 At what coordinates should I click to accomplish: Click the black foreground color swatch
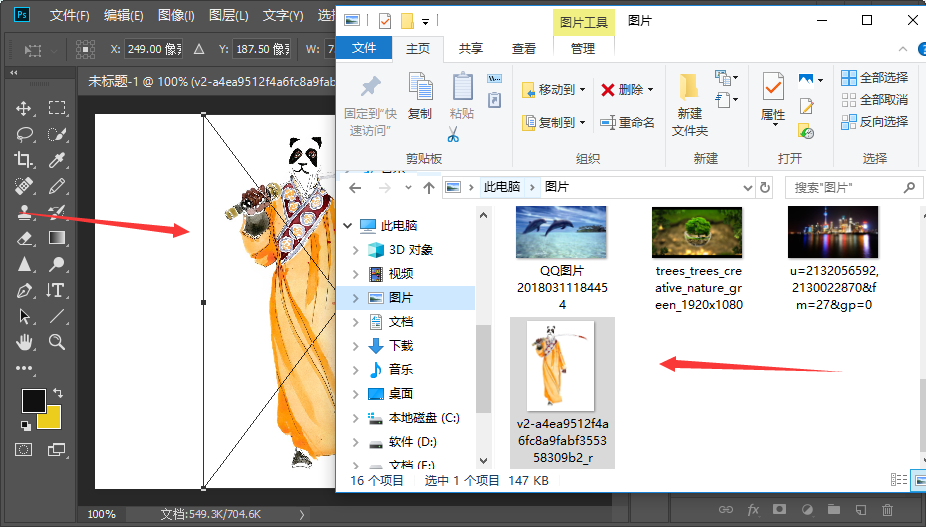click(32, 399)
